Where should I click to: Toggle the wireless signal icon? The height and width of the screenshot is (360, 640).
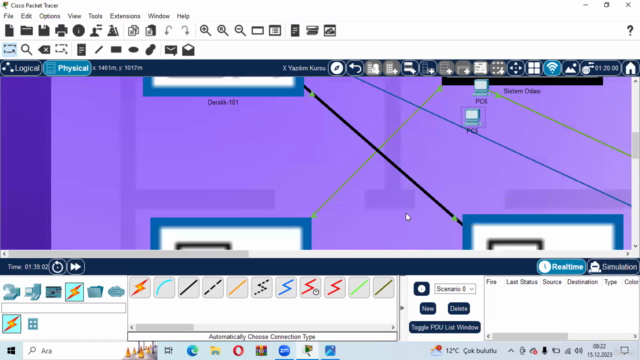(552, 68)
